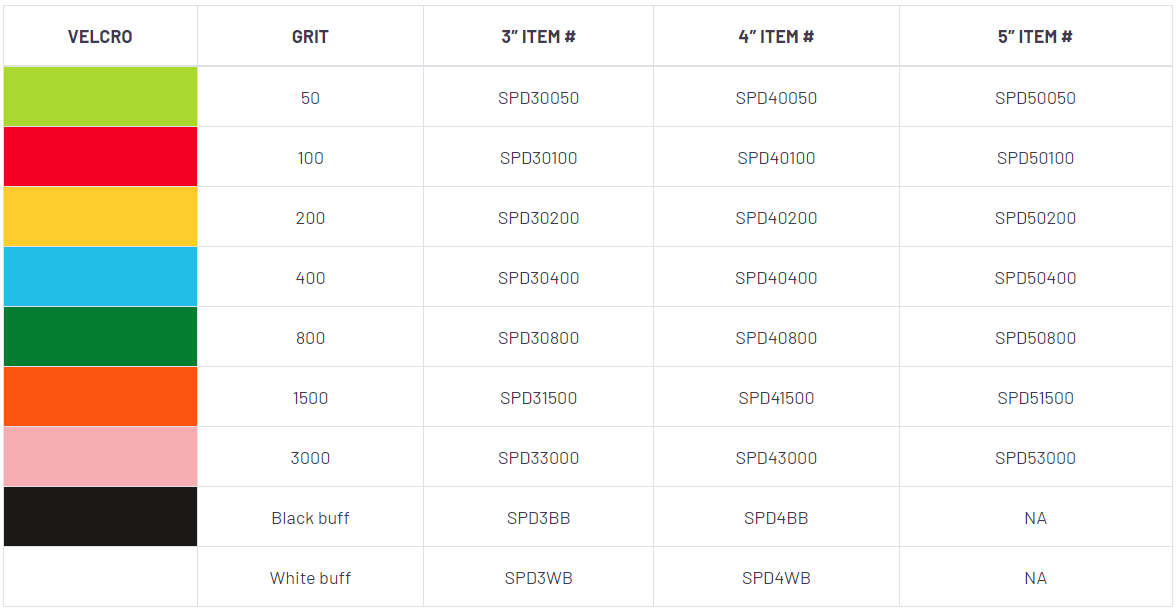Click the VELCRO column header
The image size is (1176, 611).
(100, 37)
